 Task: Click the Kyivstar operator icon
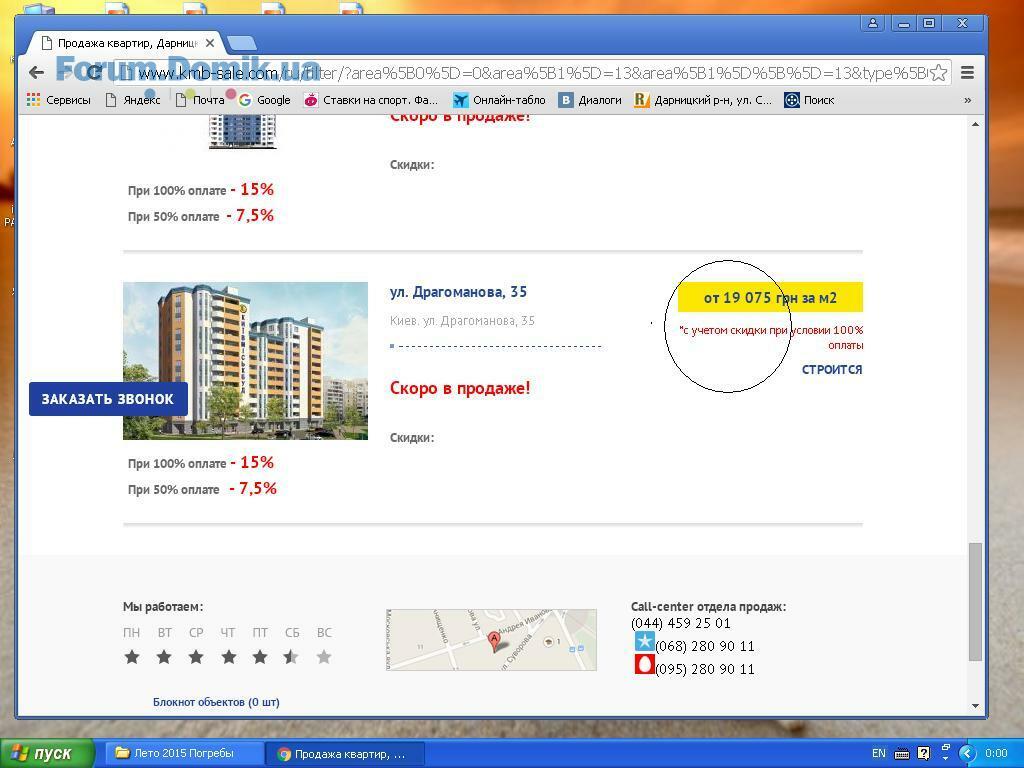[645, 641]
